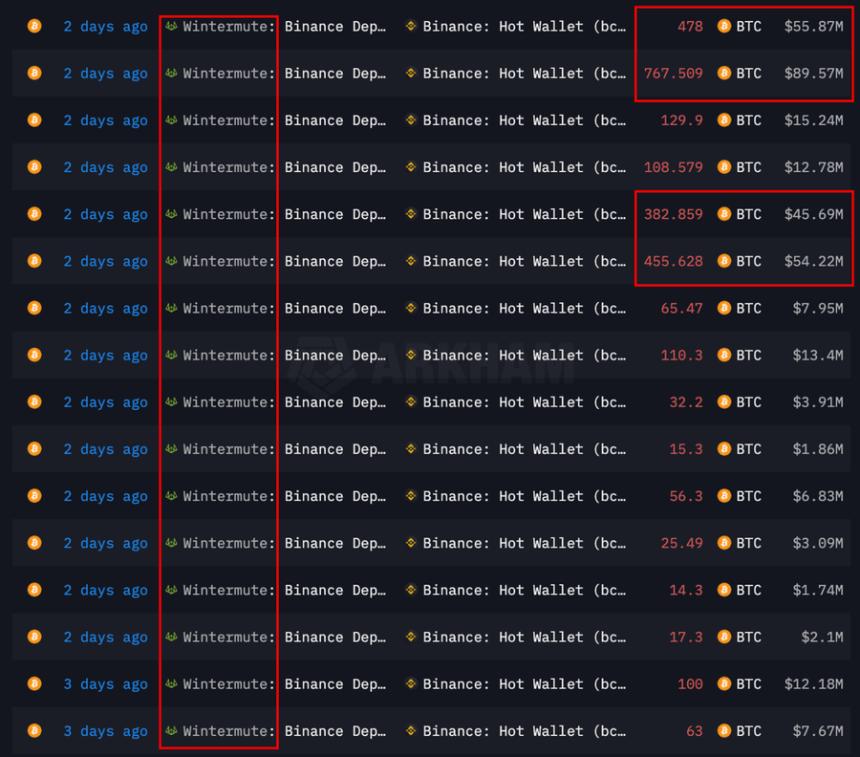Viewport: 860px width, 757px height.
Task: Open '3 days ago' timestamp on 63 BTC row
Action: point(105,731)
